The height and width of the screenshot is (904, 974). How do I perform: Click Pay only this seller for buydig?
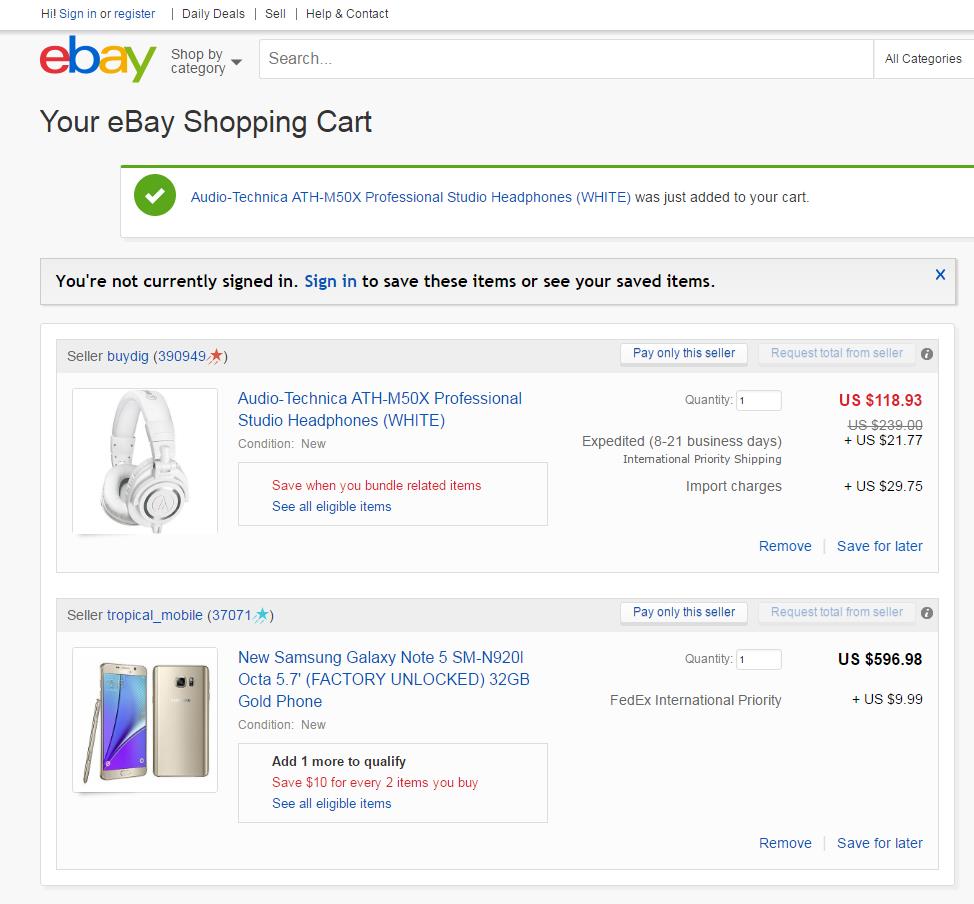point(683,353)
